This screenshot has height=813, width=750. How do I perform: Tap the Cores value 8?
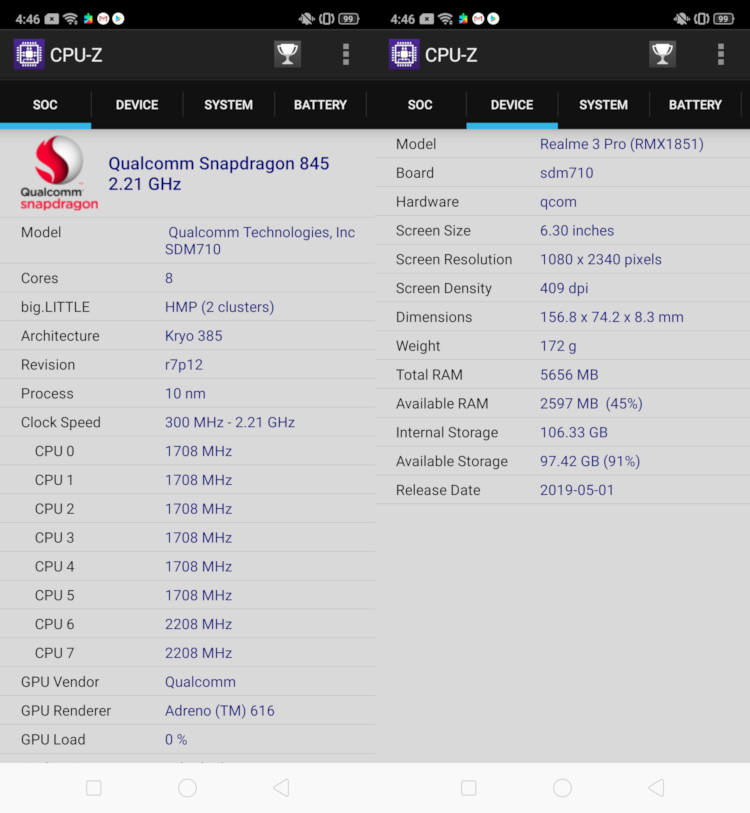(x=169, y=278)
